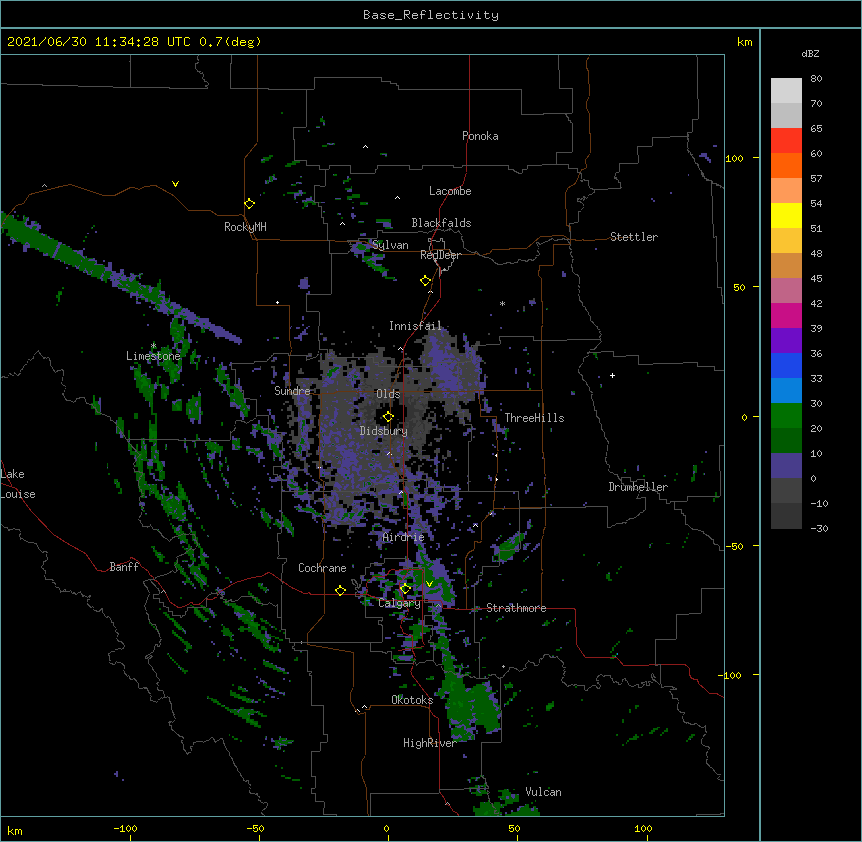Click the Okotoks city label
The image size is (862, 842).
(x=412, y=700)
